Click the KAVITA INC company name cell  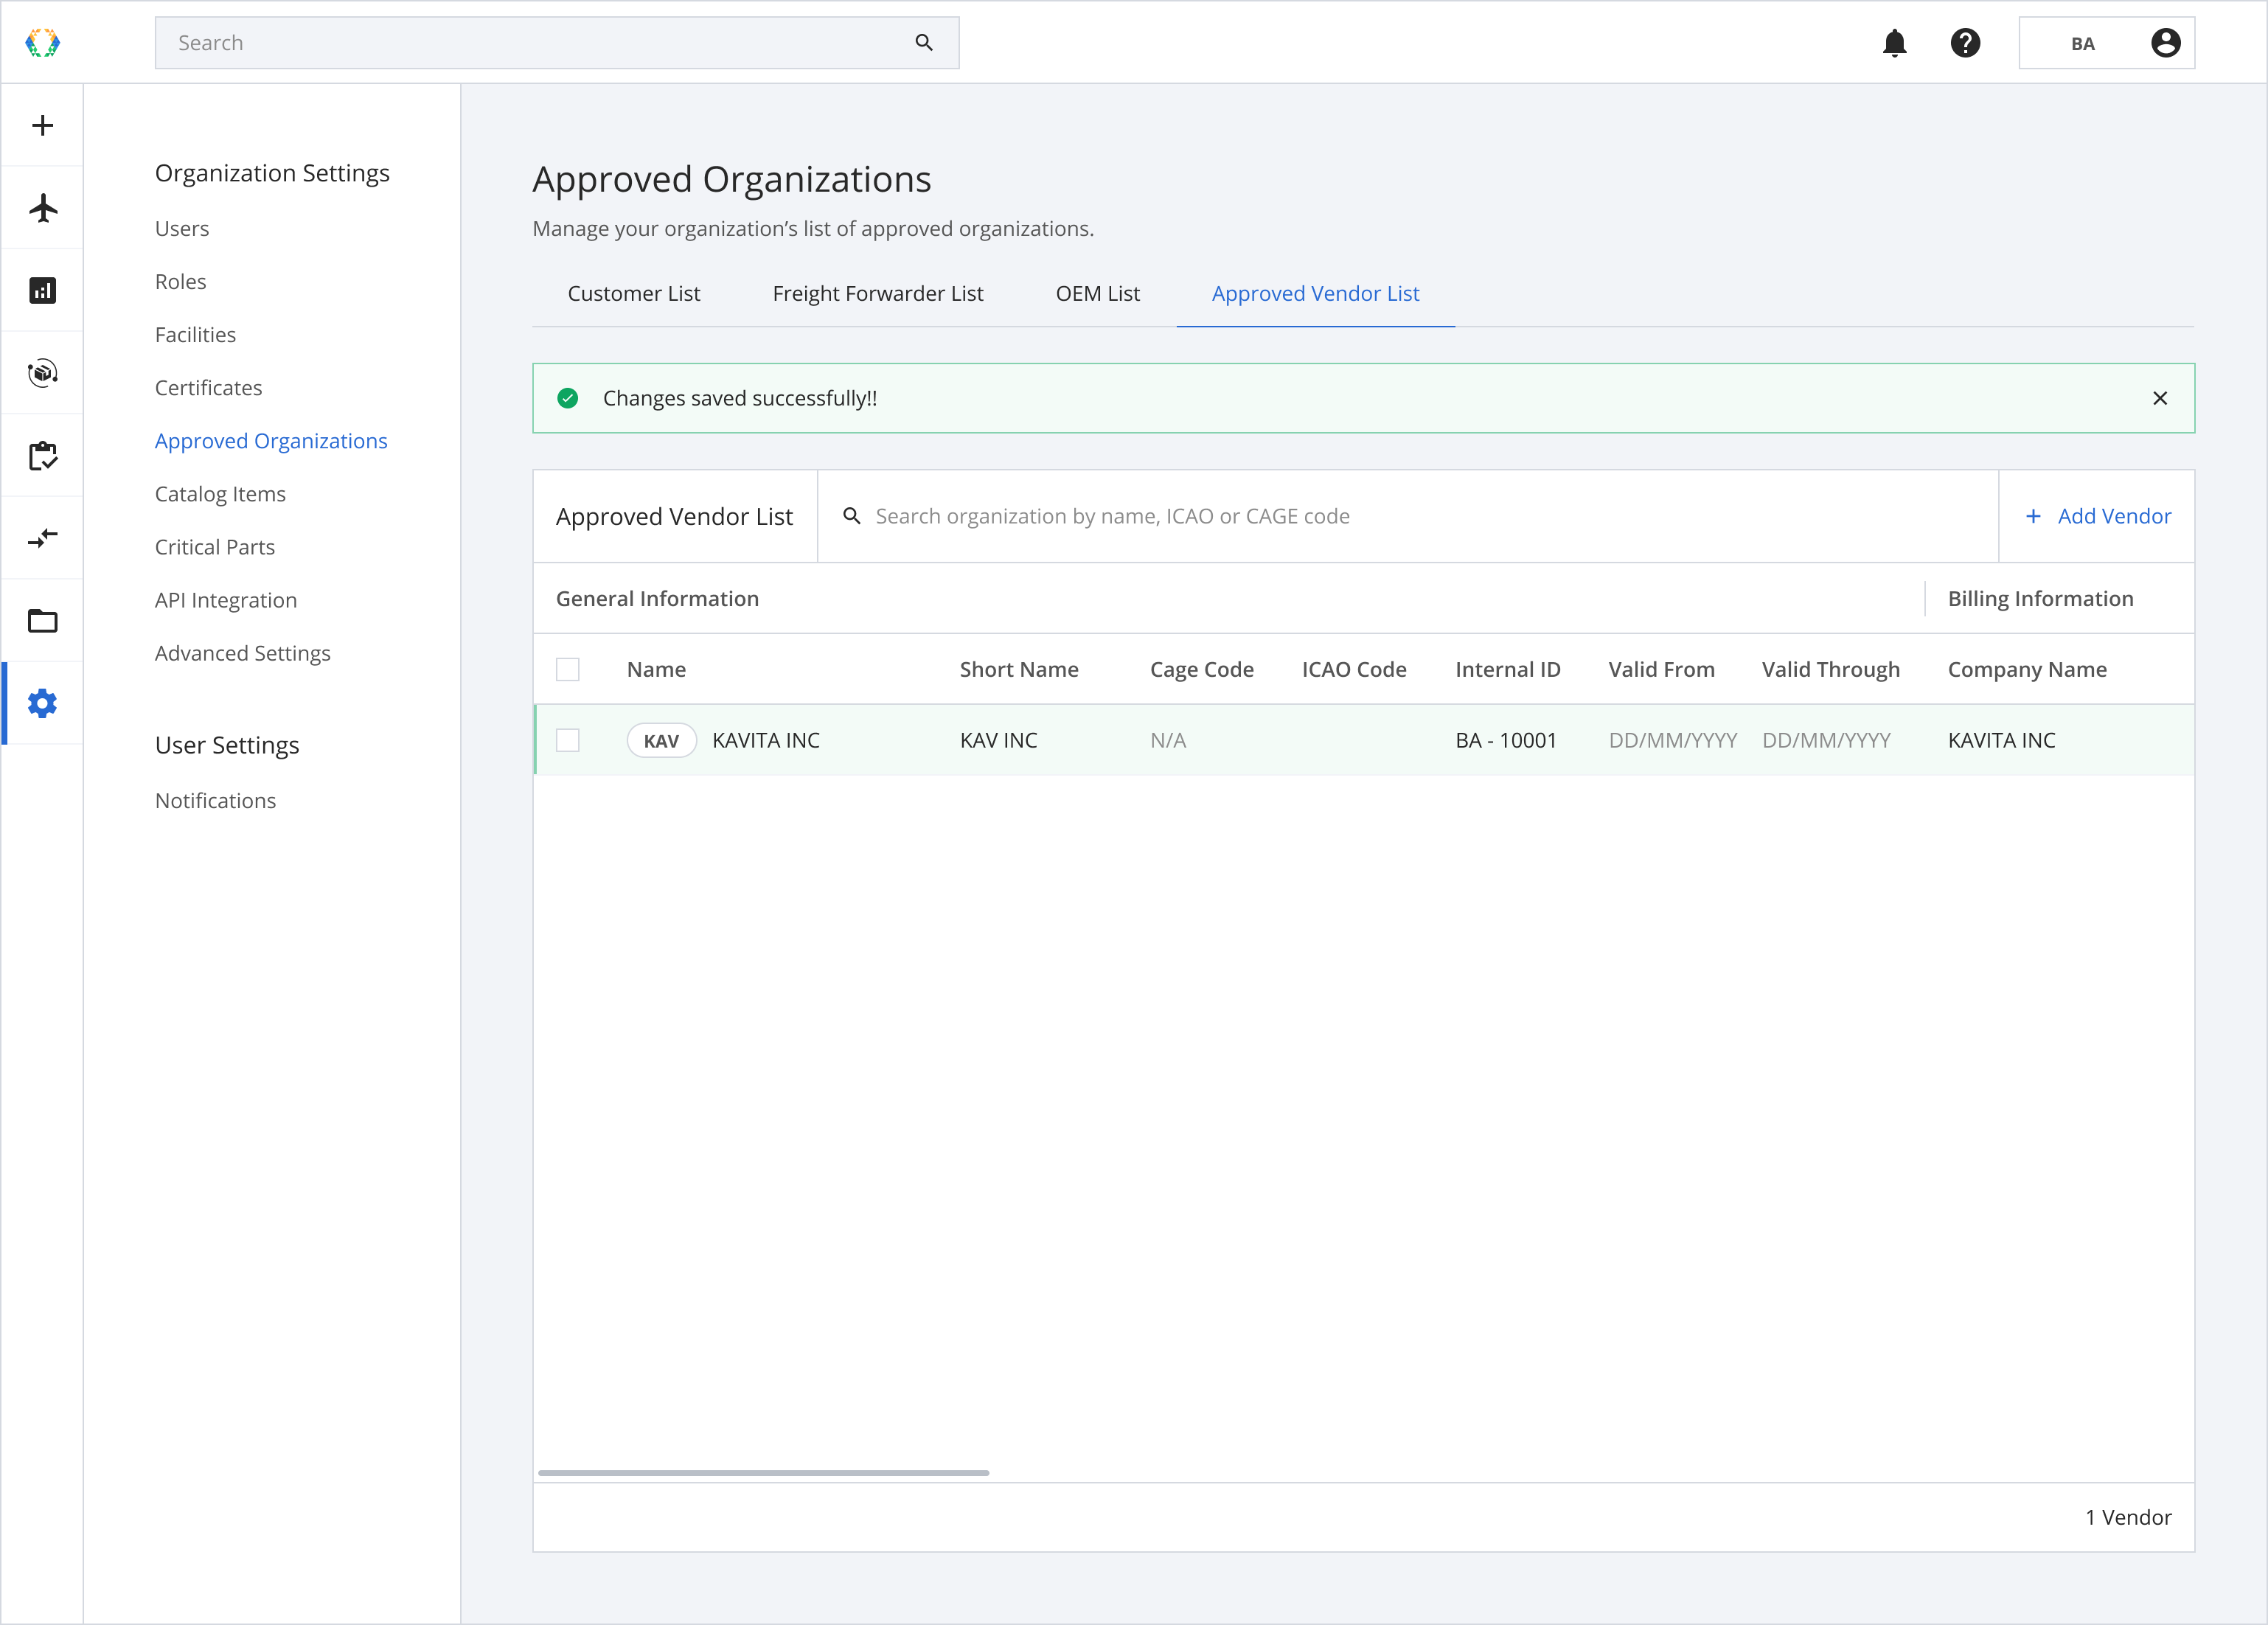tap(2001, 741)
